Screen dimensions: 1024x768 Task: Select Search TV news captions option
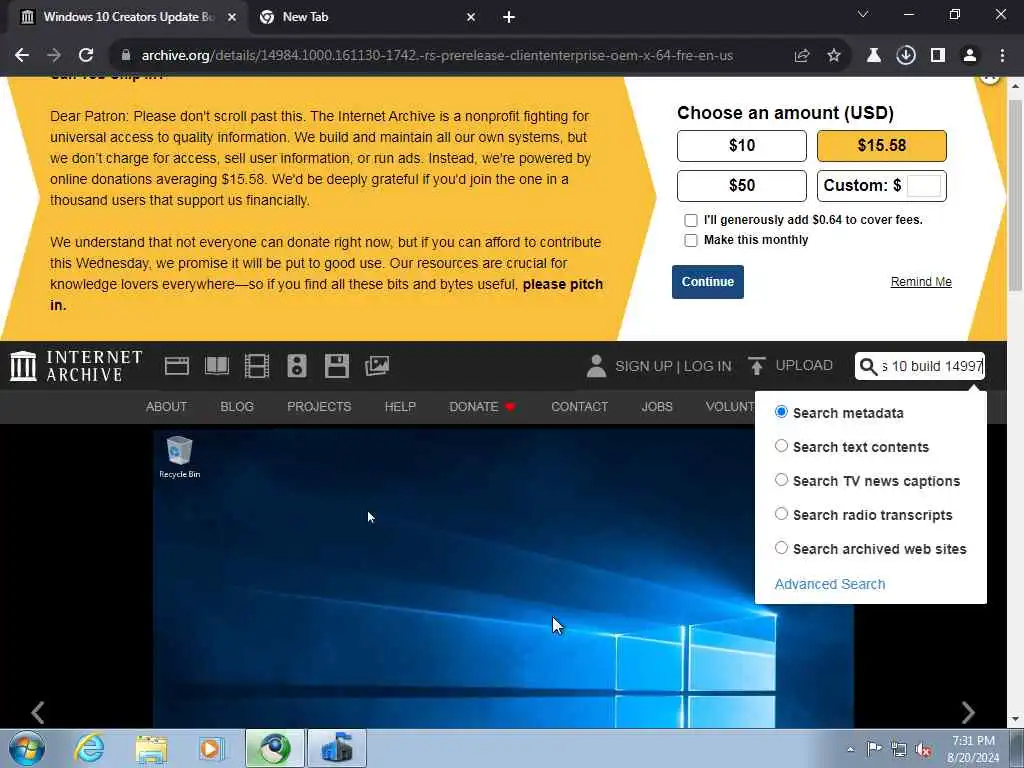781,480
